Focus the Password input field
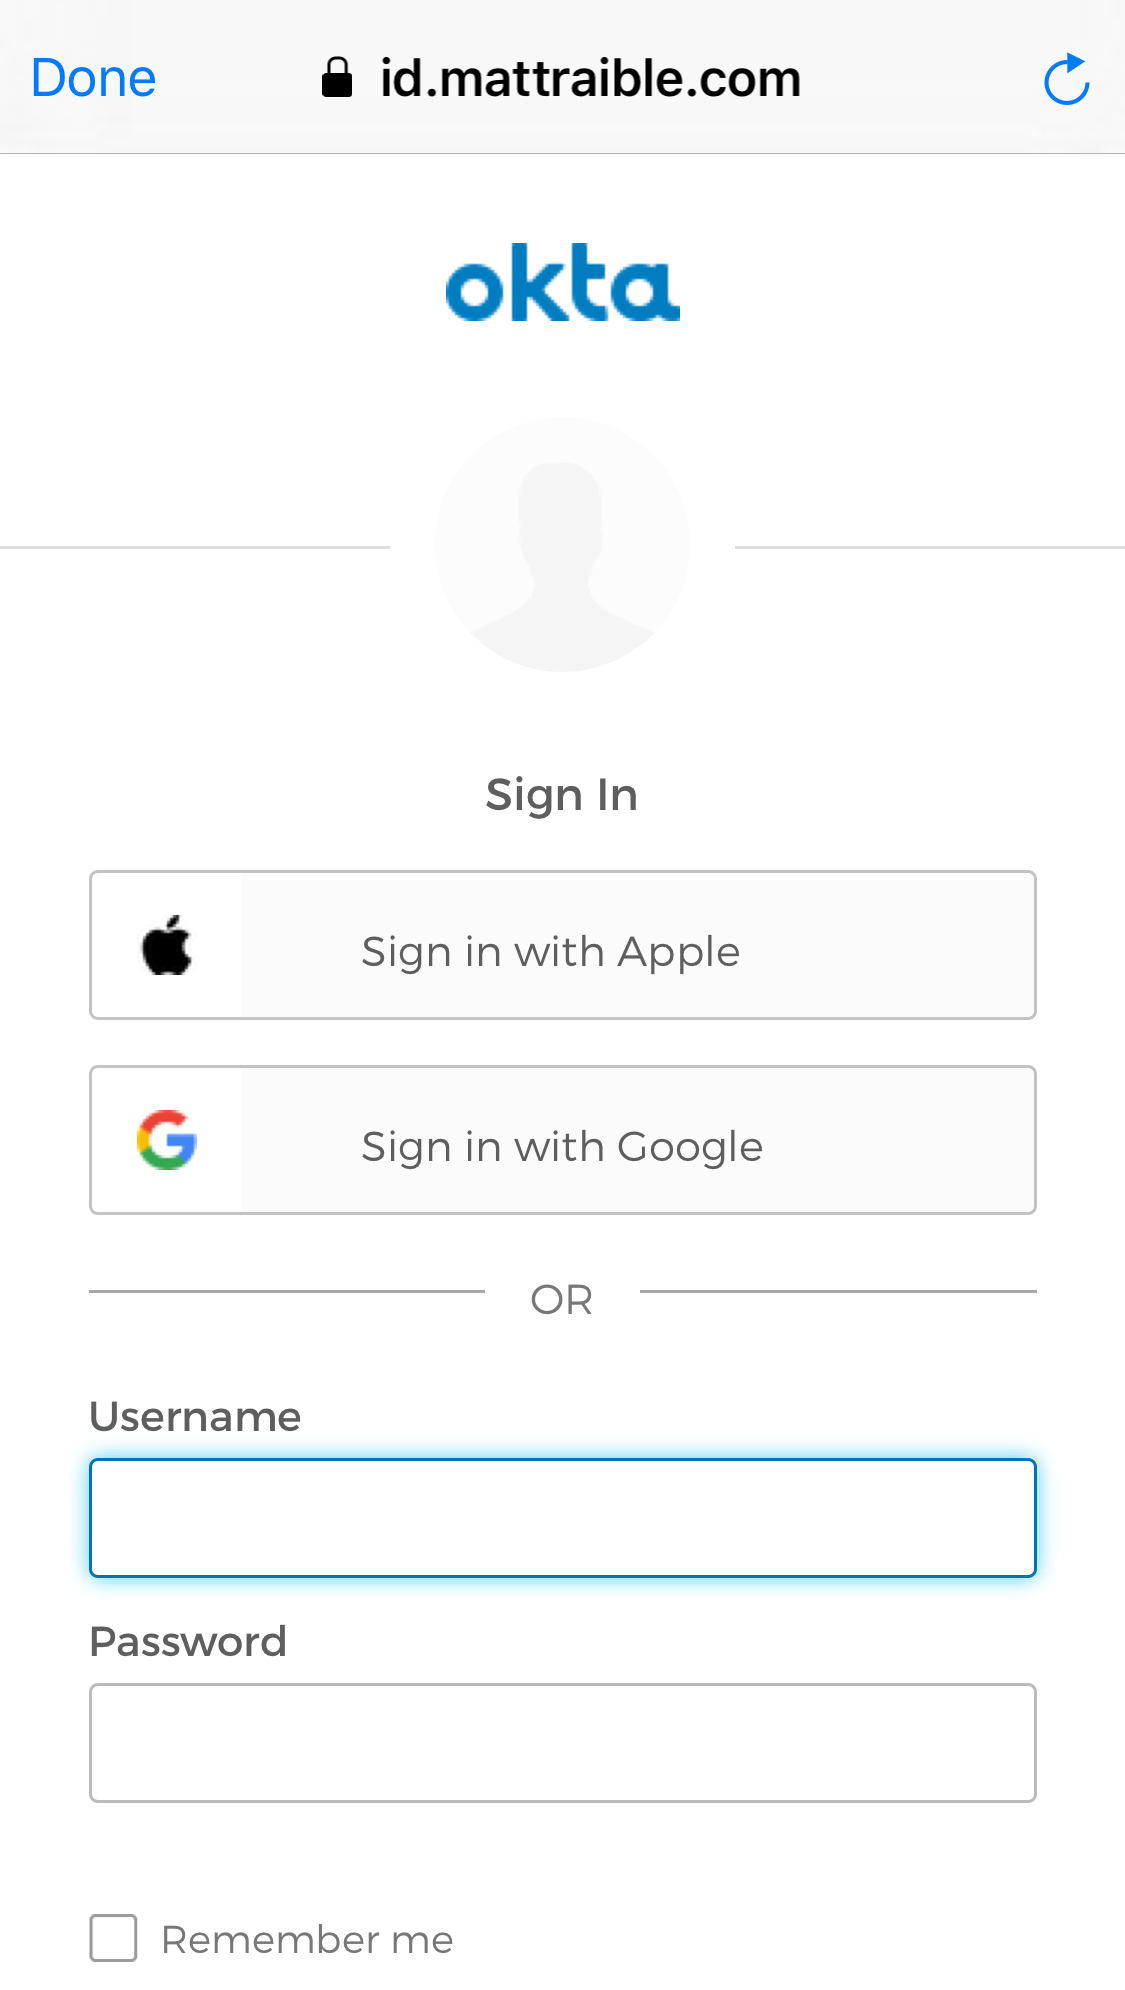 [562, 1743]
